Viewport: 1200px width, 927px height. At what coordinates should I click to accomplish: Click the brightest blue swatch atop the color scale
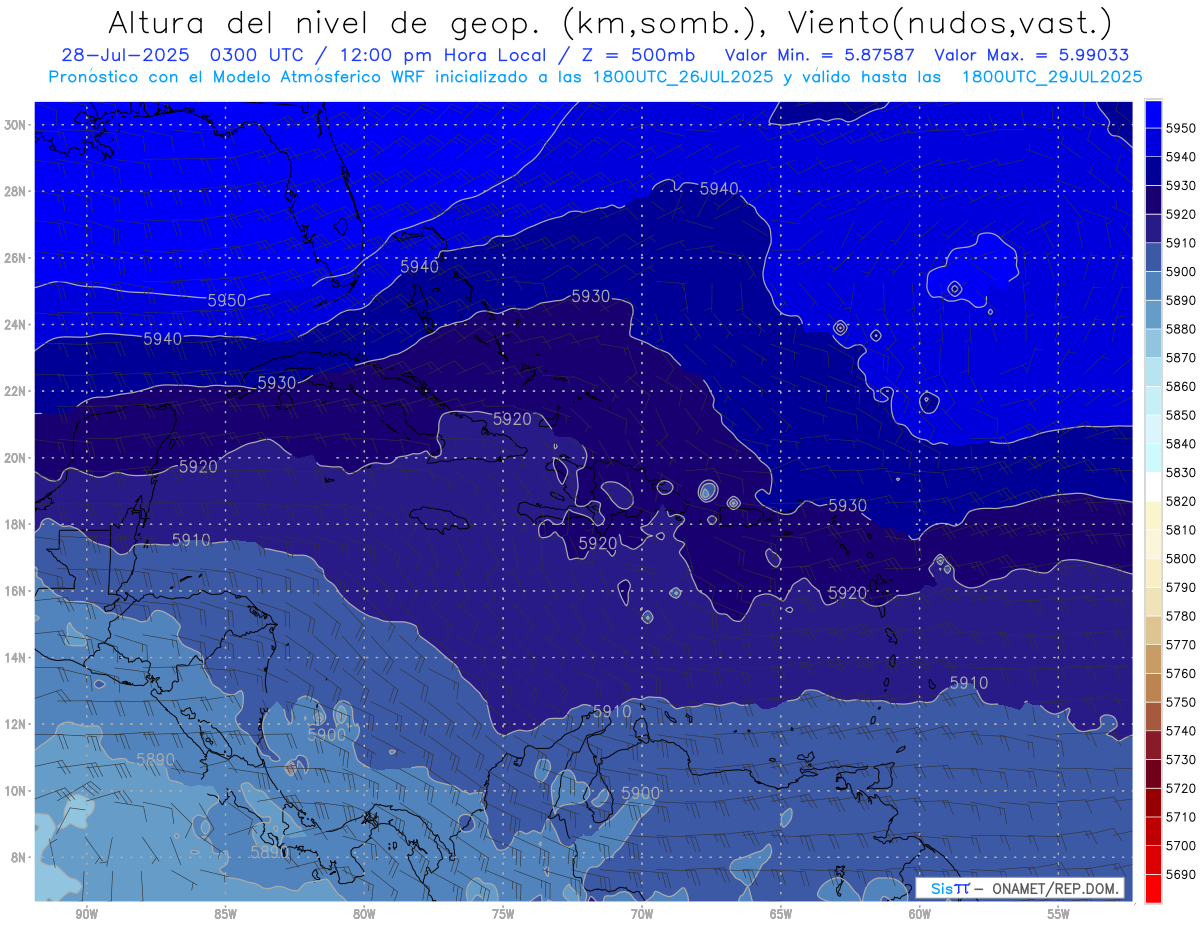click(1153, 114)
